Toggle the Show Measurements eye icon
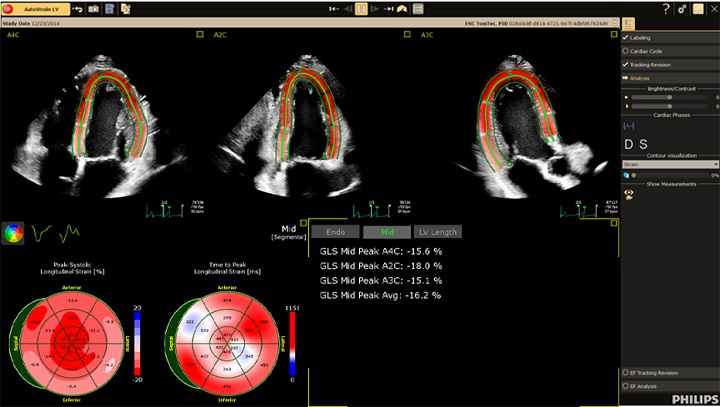The width and height of the screenshot is (720, 407). click(630, 194)
